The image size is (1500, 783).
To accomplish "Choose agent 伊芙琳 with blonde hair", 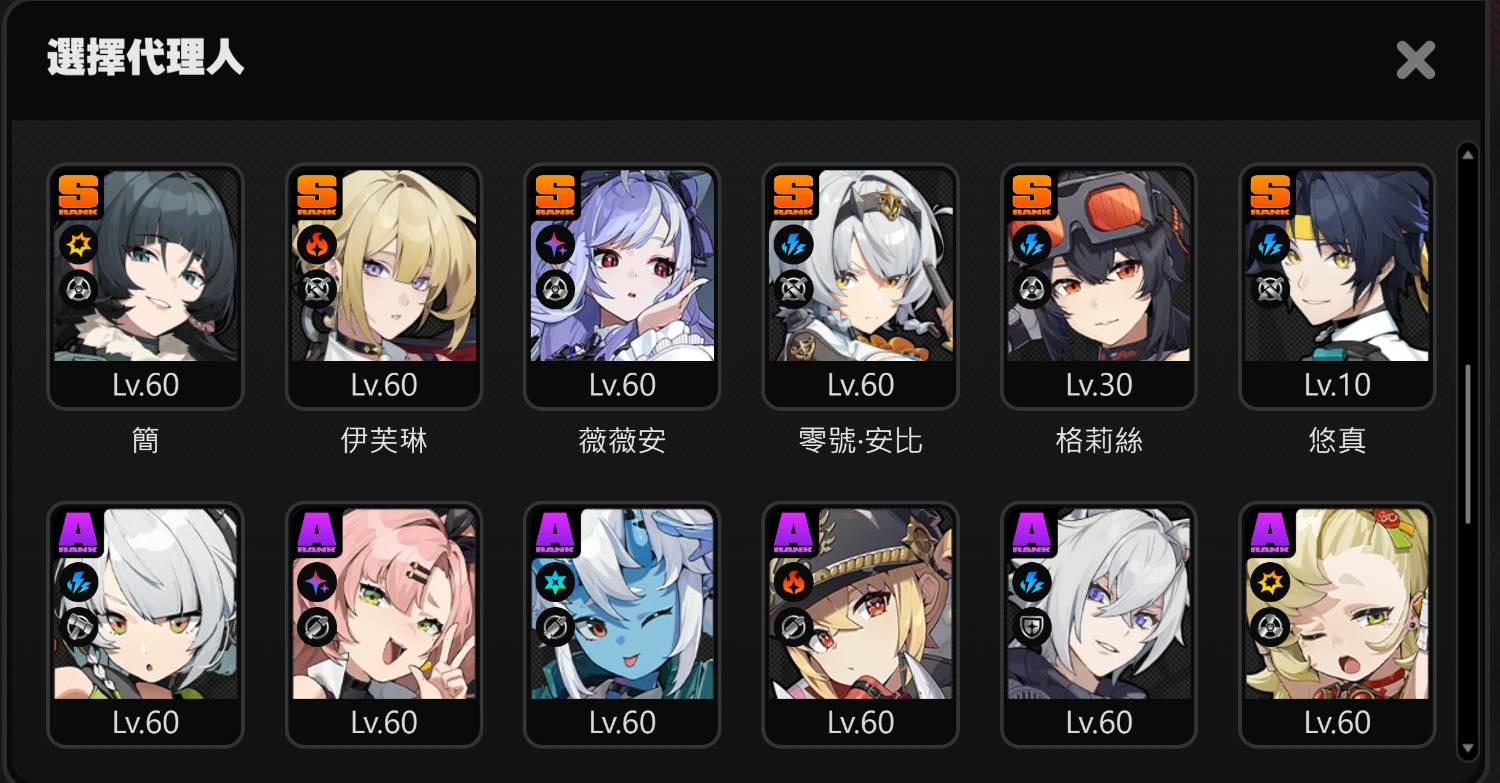I will tap(384, 287).
